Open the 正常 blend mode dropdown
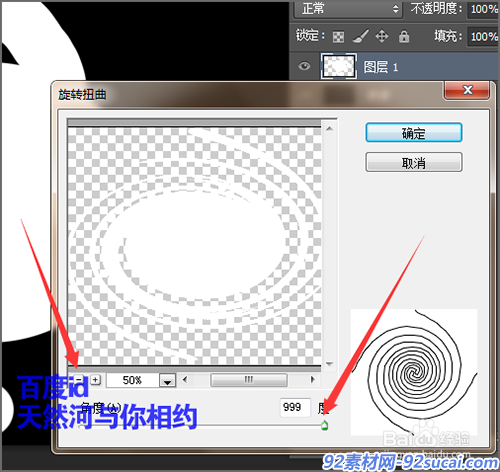500x472 pixels. pos(348,9)
